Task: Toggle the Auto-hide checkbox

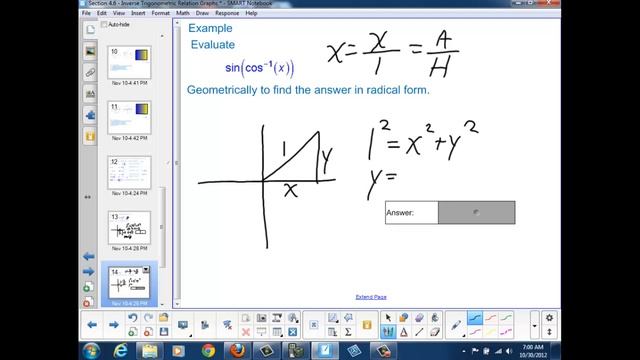Action: pyautogui.click(x=104, y=24)
